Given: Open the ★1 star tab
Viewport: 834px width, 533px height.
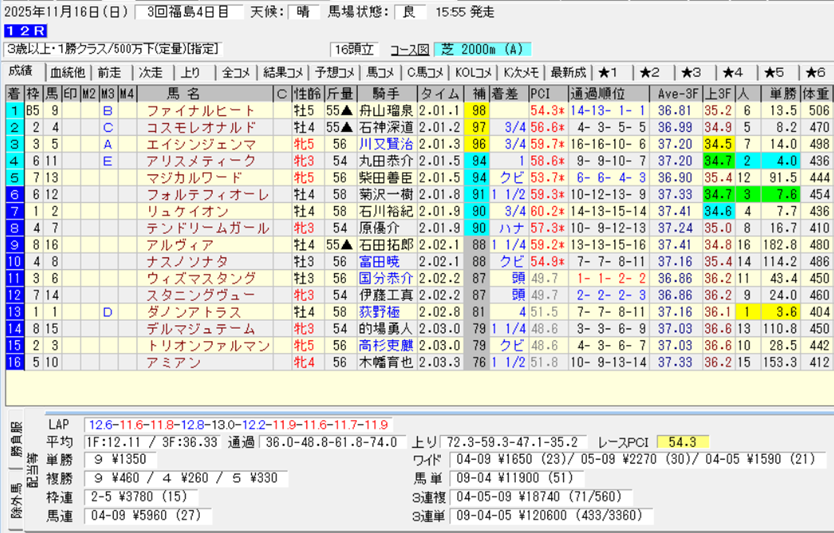Looking at the screenshot, I should [609, 72].
